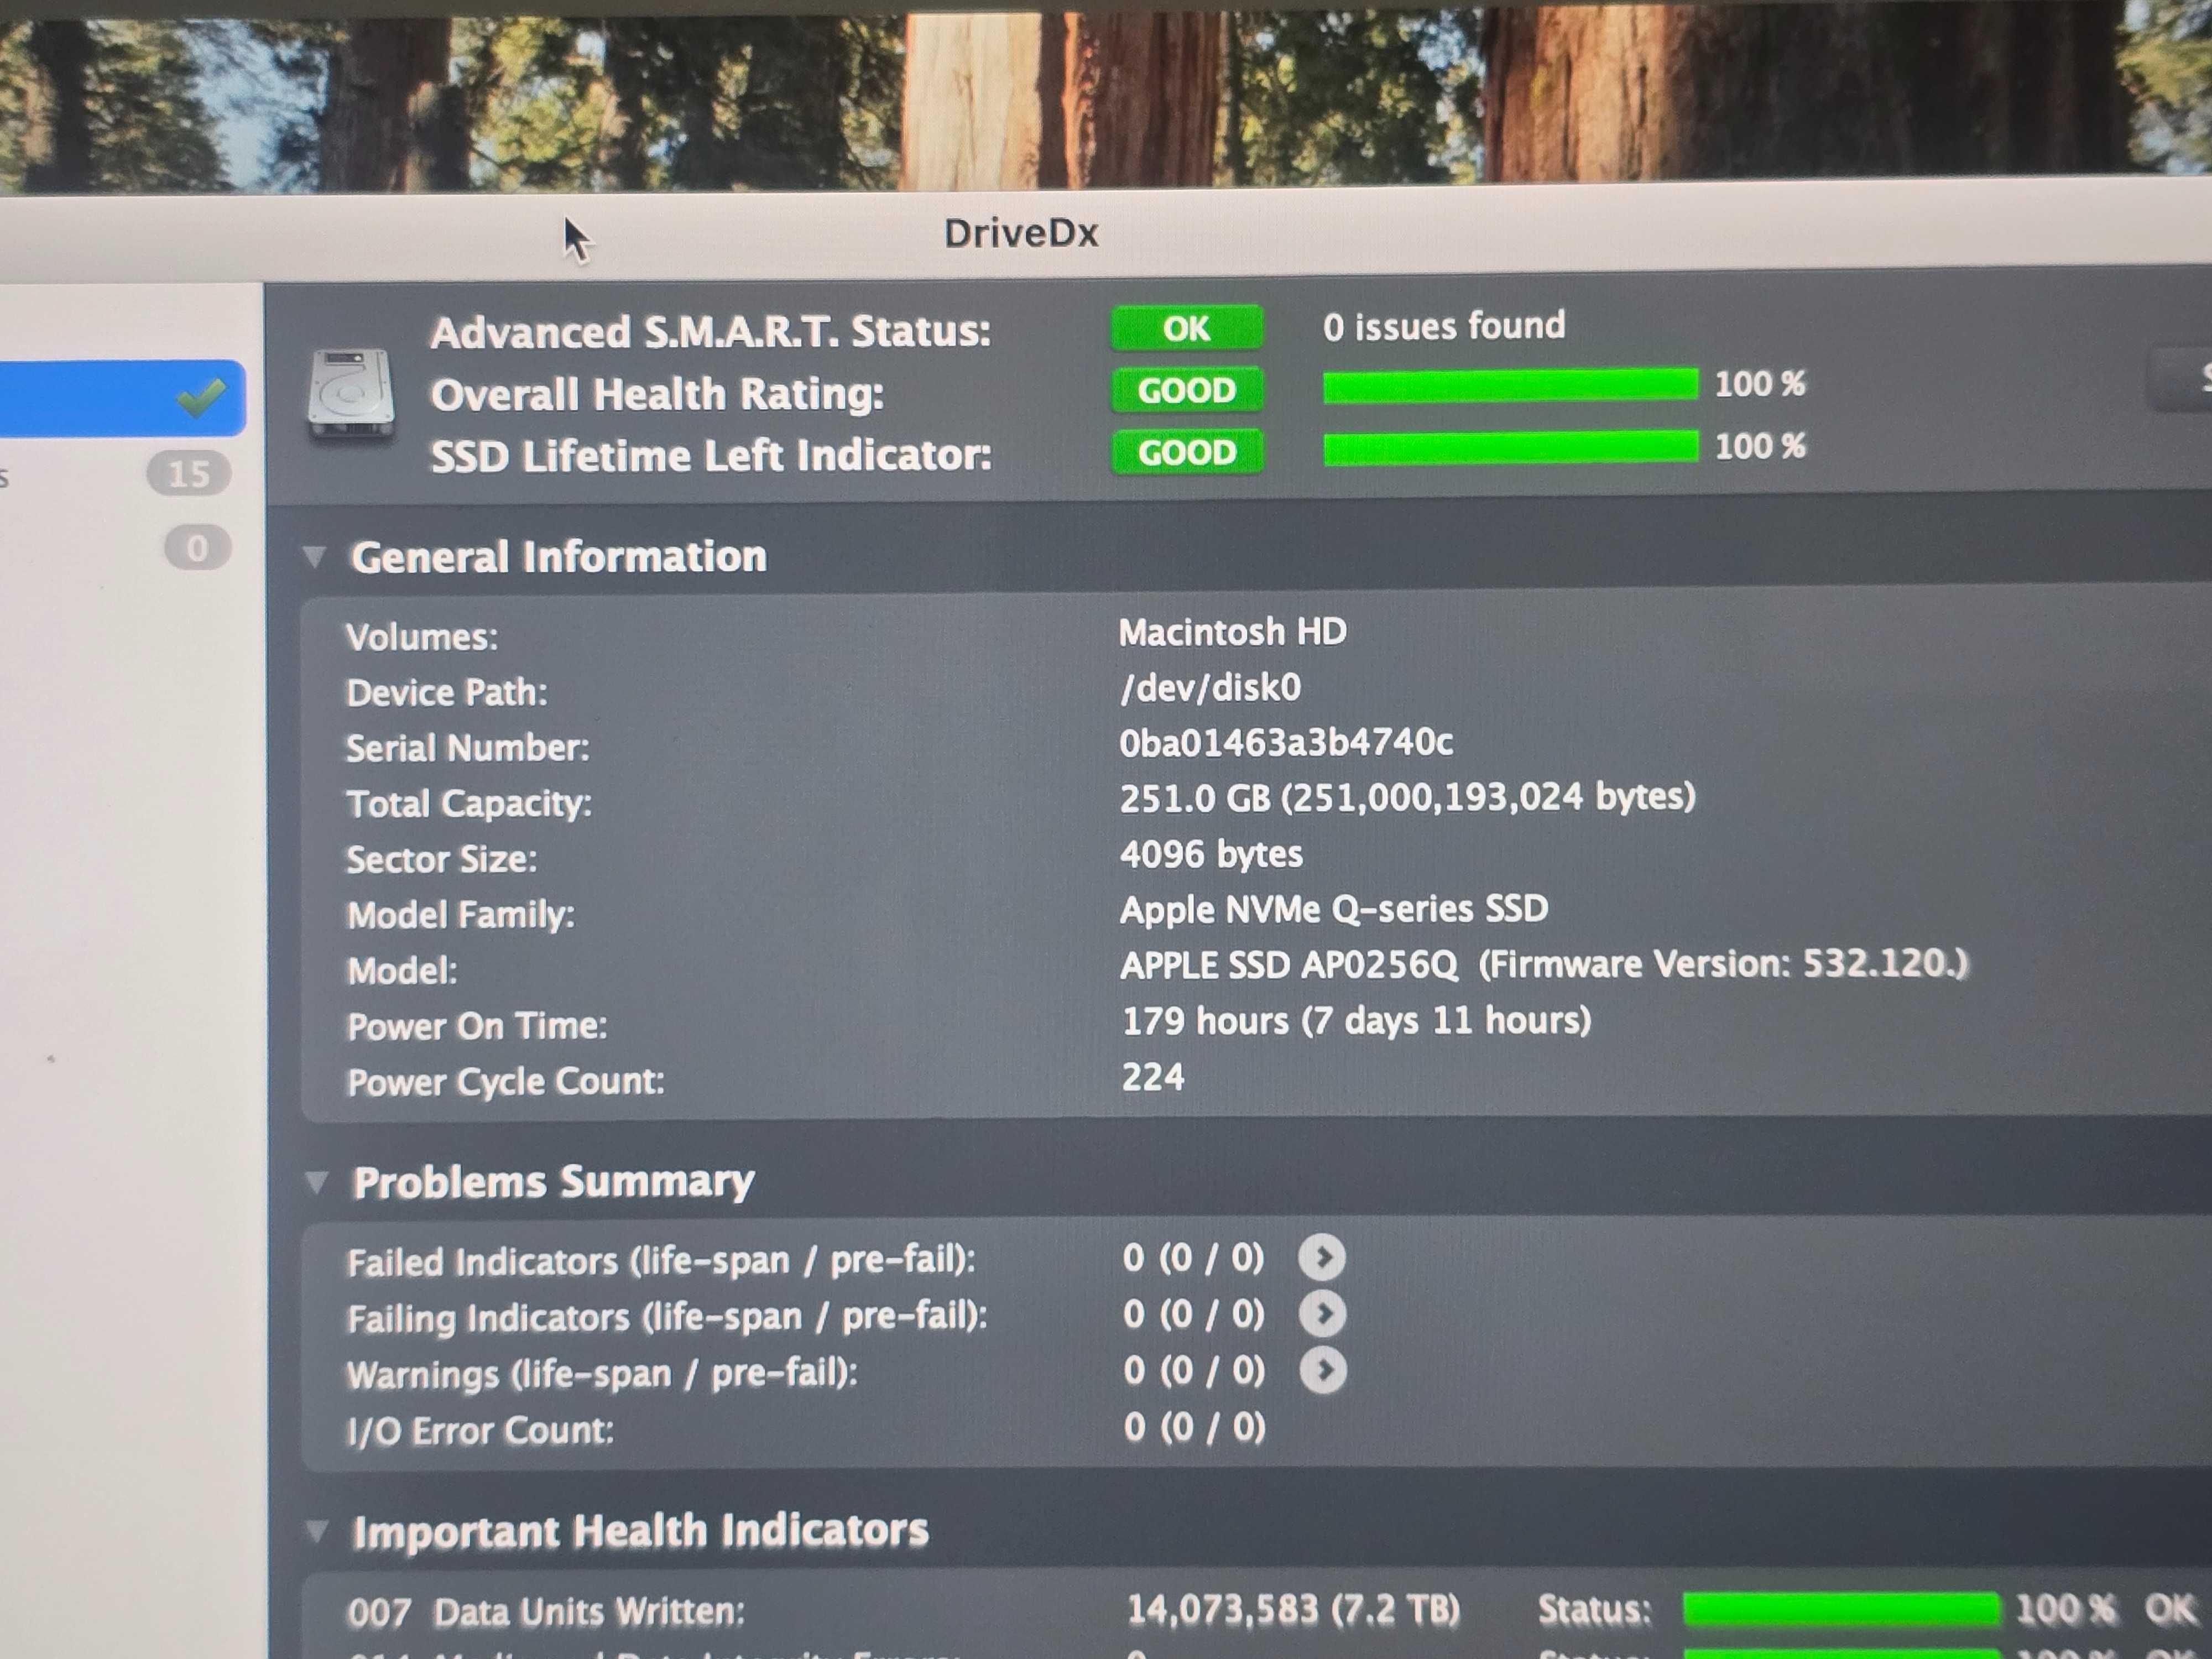This screenshot has width=2212, height=1659.
Task: Click the 'Advanced S.M.A.R.T. Status:' label
Action: click(x=711, y=332)
